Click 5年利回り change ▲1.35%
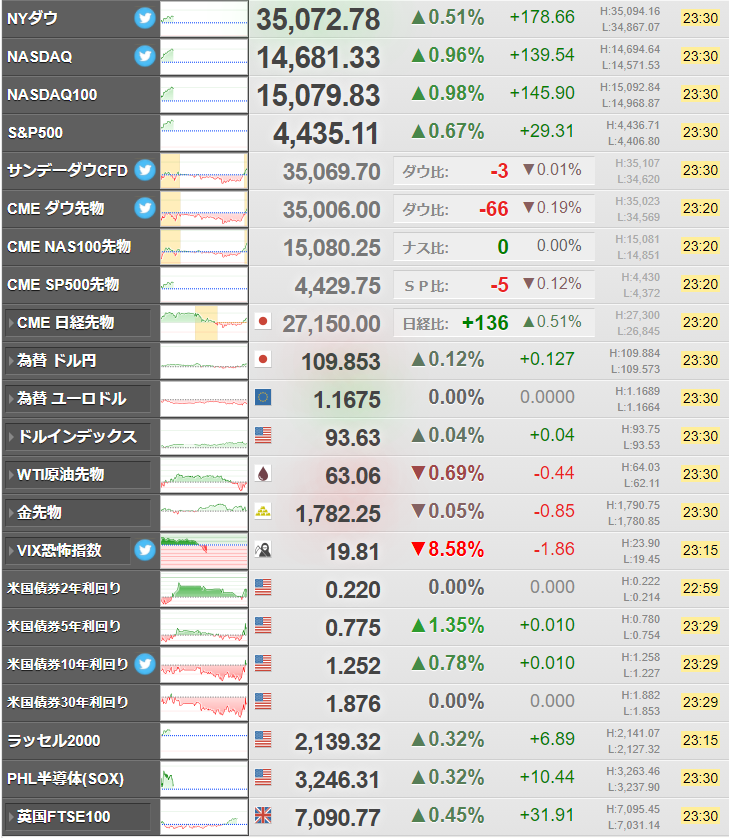Image resolution: width=729 pixels, height=838 pixels. coord(448,625)
